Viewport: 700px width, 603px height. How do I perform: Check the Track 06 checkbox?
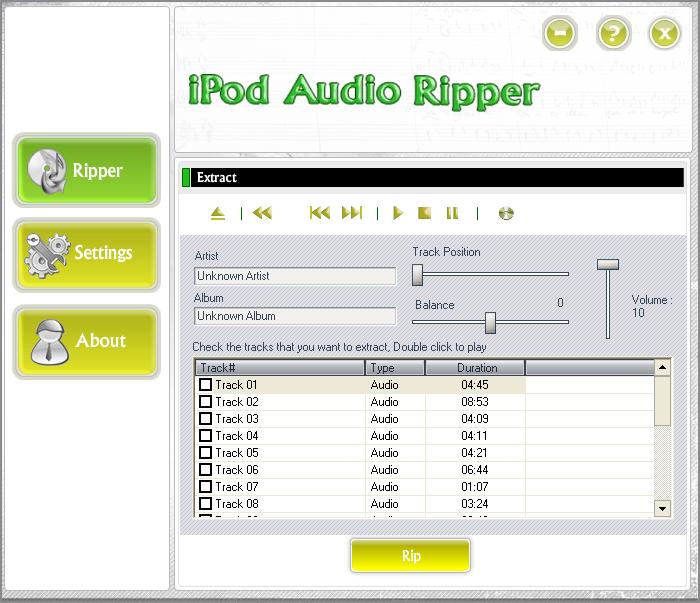pyautogui.click(x=205, y=470)
